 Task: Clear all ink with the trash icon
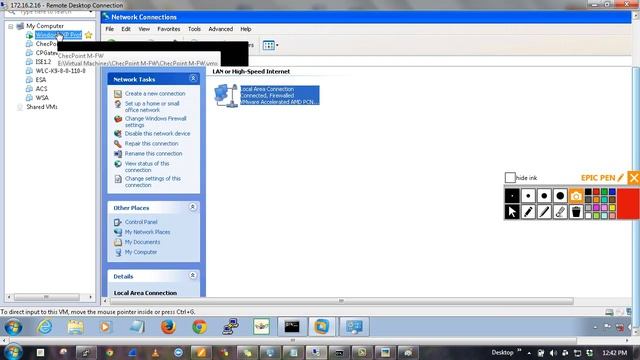tap(576, 212)
